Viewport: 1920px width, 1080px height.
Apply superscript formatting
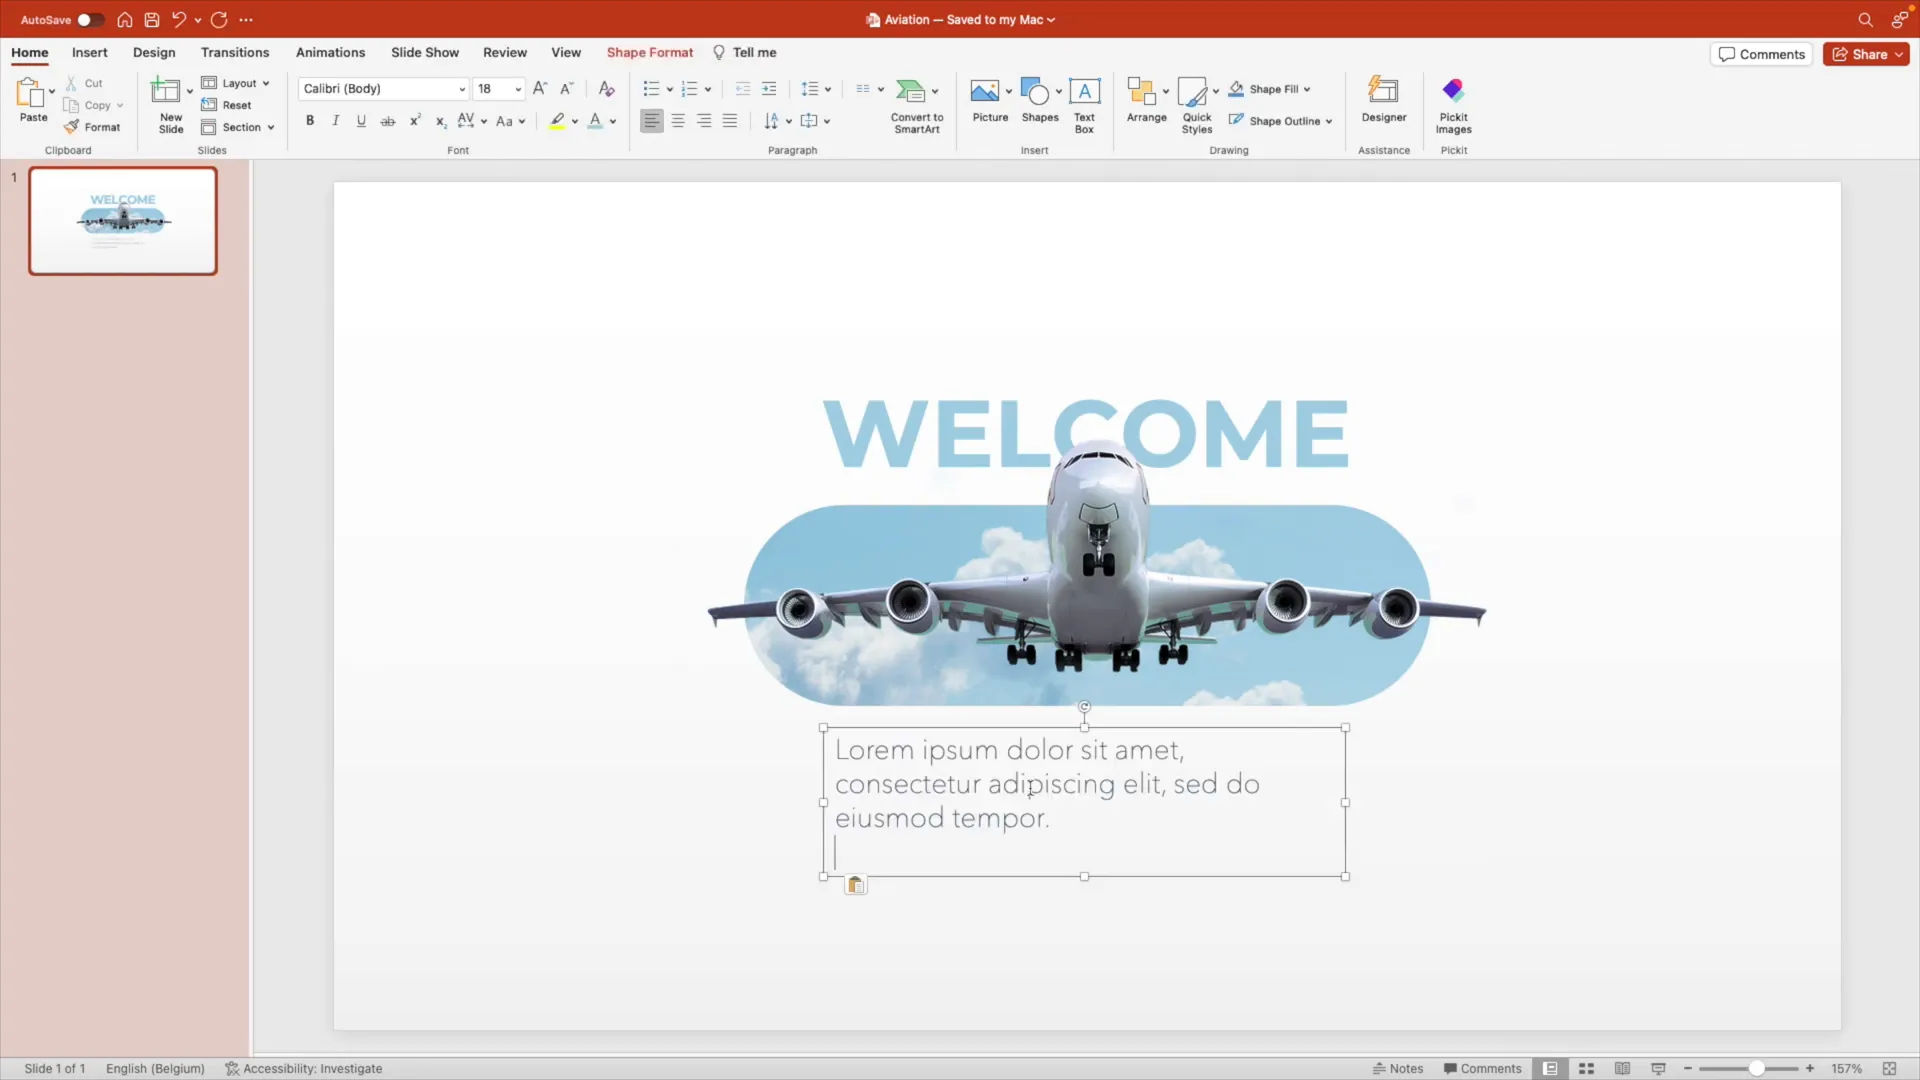(x=415, y=121)
